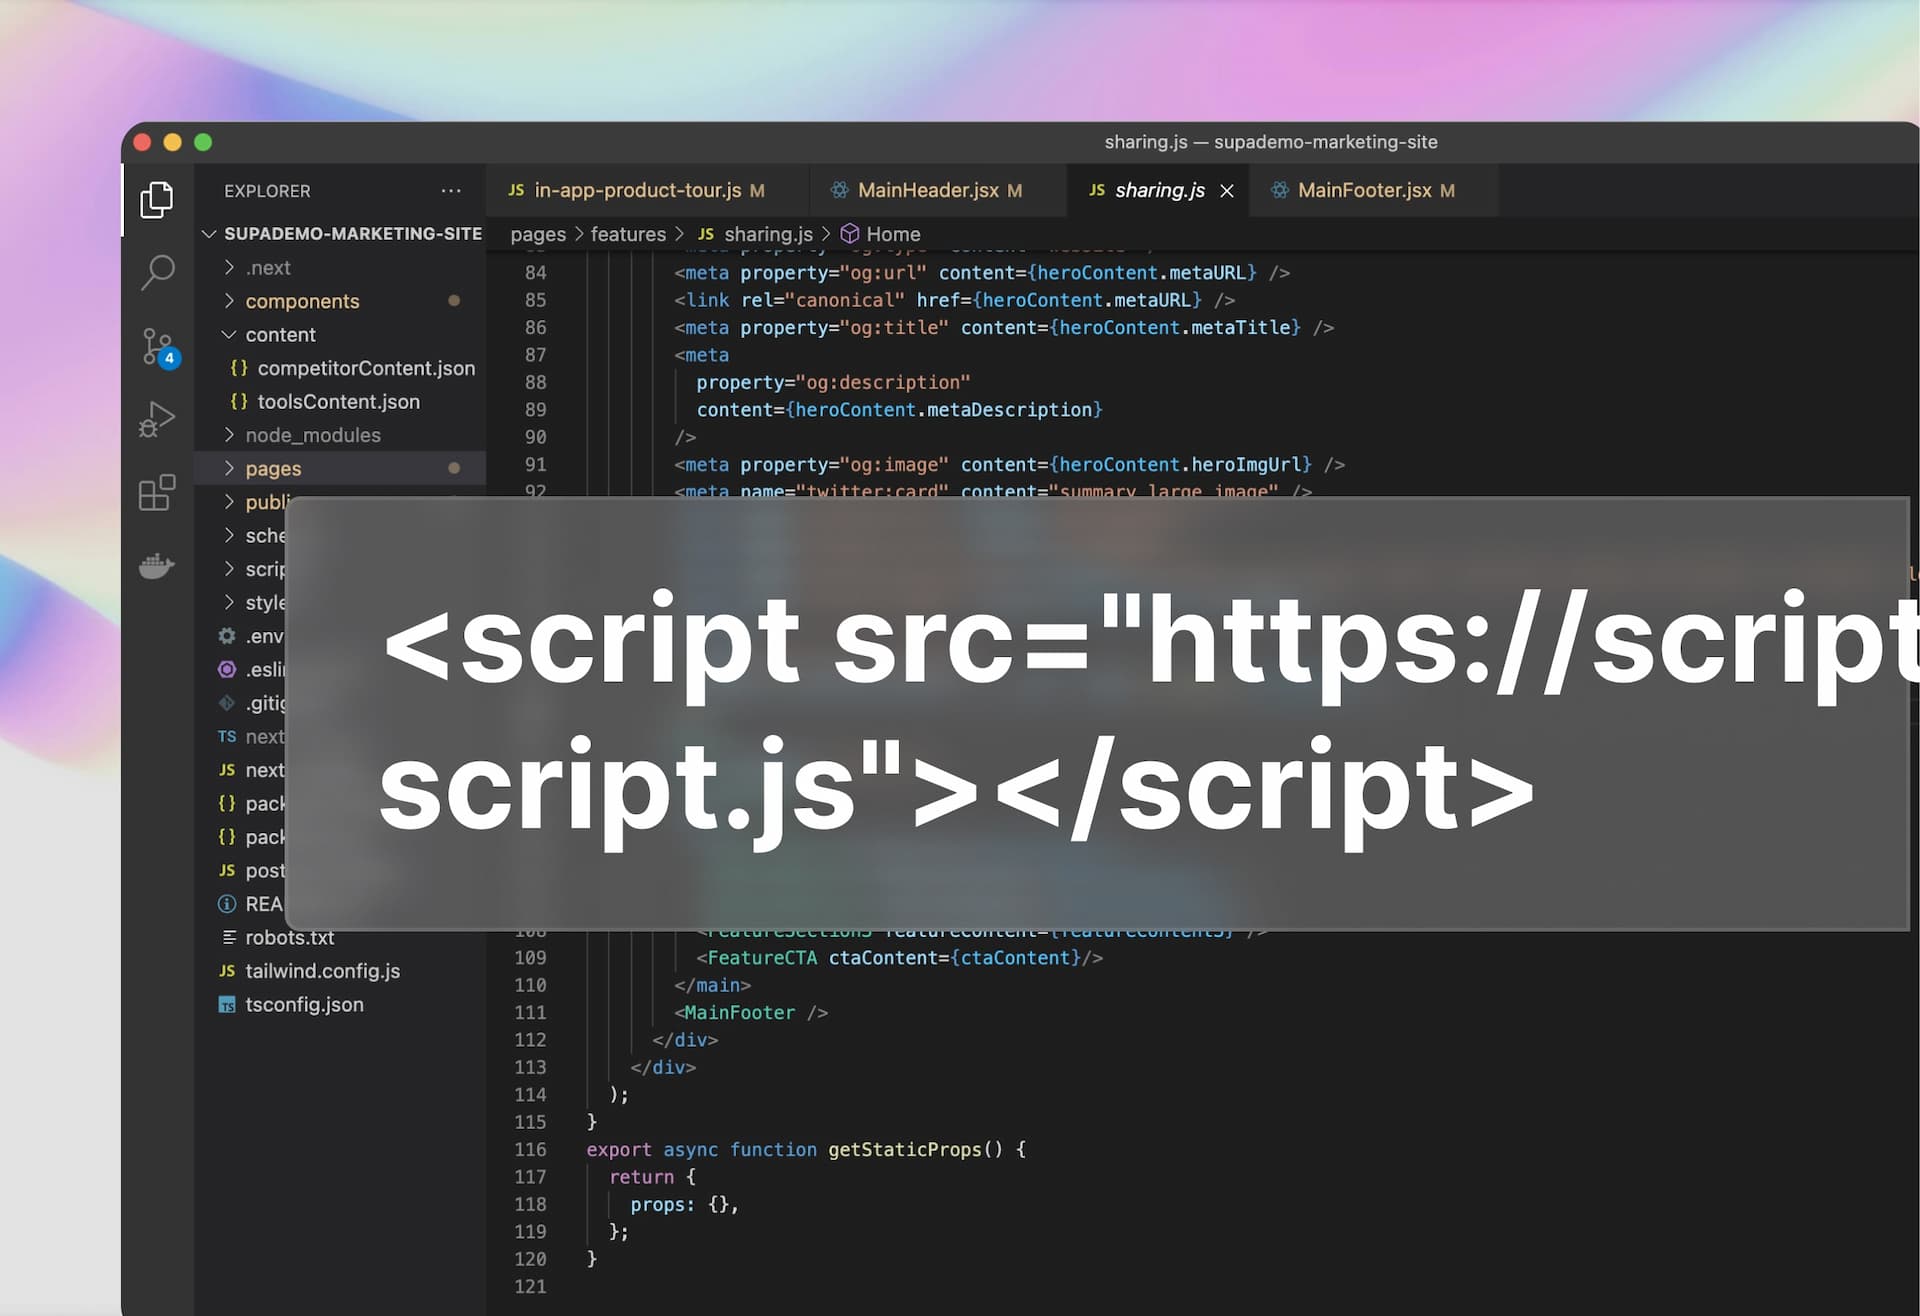Open Source Control with 4 changes

point(159,348)
